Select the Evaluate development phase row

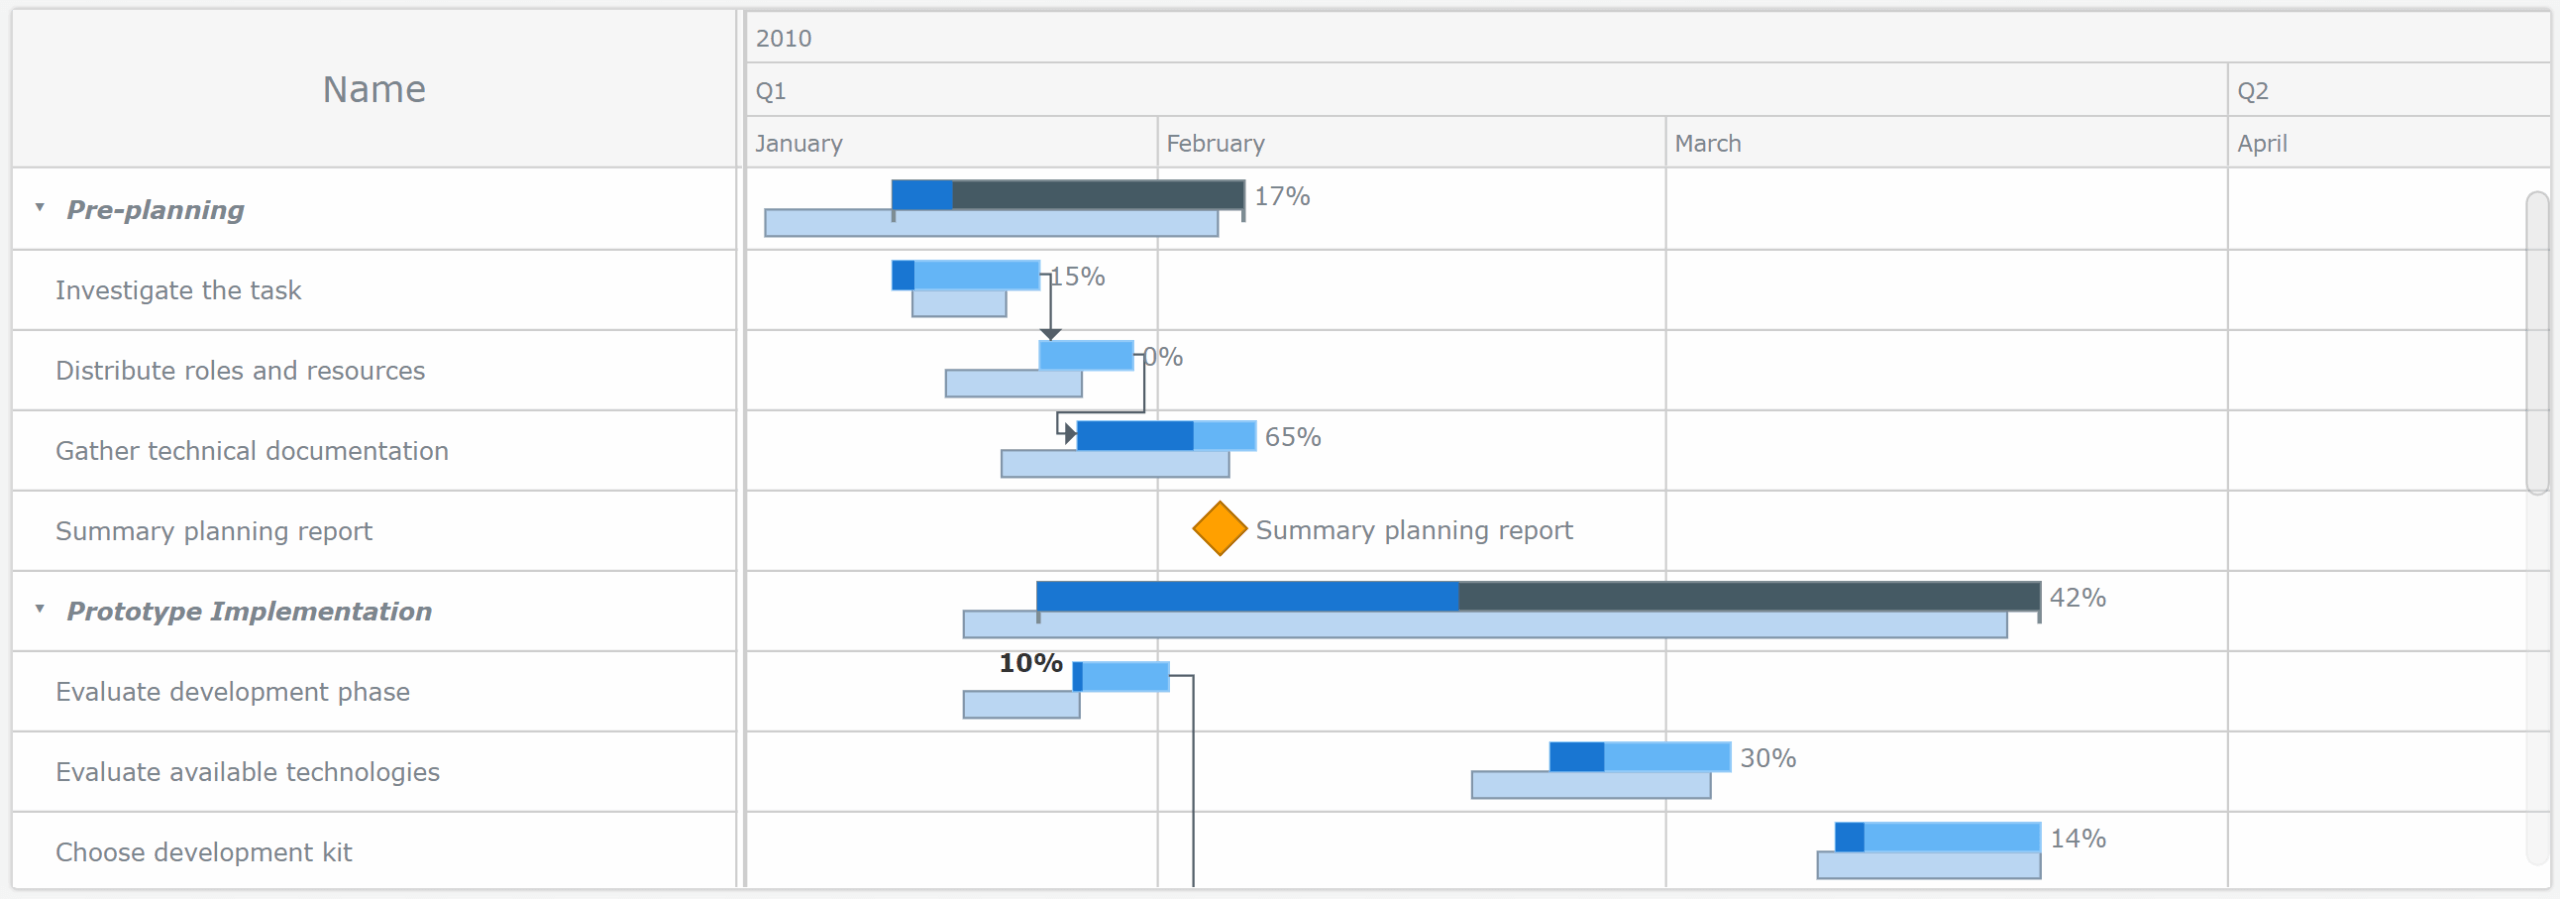(x=232, y=691)
